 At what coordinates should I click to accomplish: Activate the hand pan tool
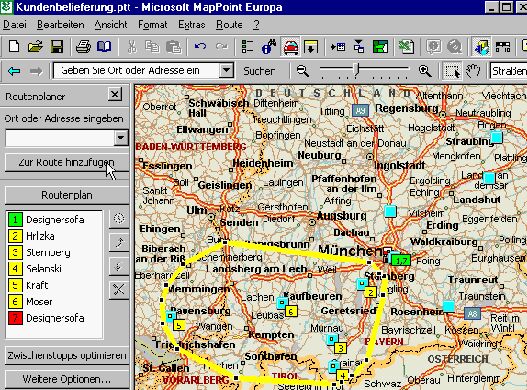[x=473, y=71]
